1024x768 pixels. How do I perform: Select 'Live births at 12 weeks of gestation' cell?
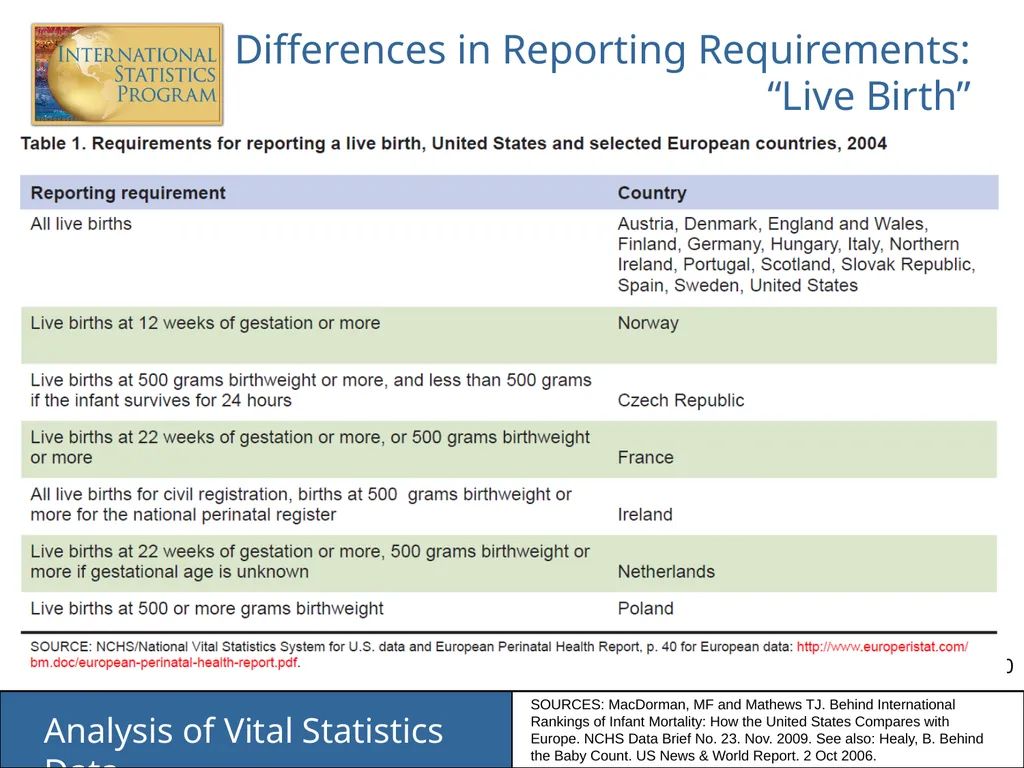(x=205, y=323)
